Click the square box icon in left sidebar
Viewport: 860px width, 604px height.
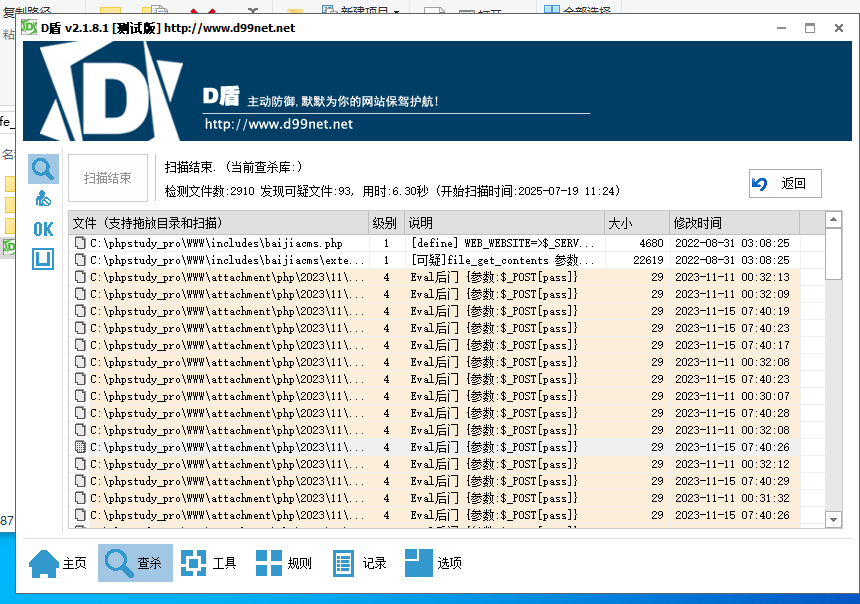tap(43, 259)
